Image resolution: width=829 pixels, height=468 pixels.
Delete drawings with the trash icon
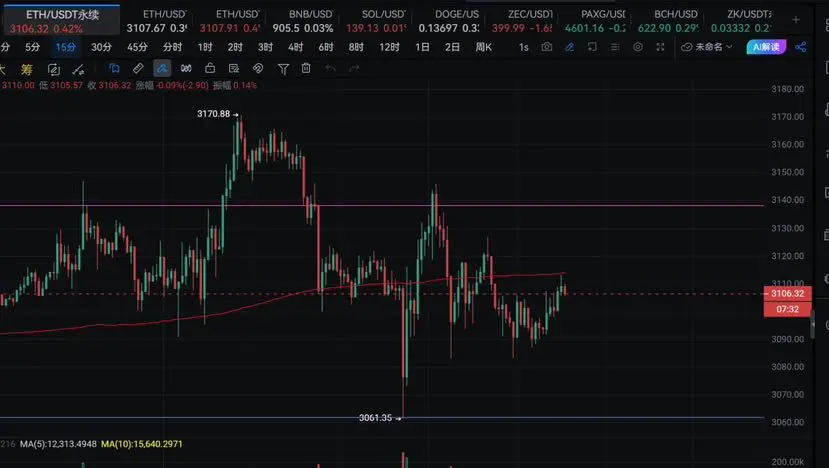coord(306,68)
